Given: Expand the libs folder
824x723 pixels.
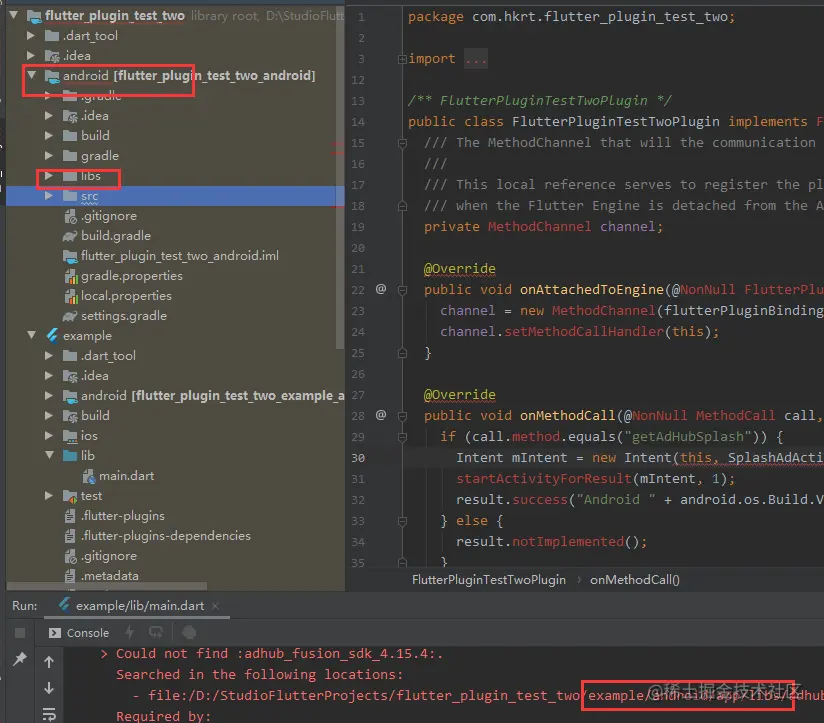Looking at the screenshot, I should [x=49, y=175].
